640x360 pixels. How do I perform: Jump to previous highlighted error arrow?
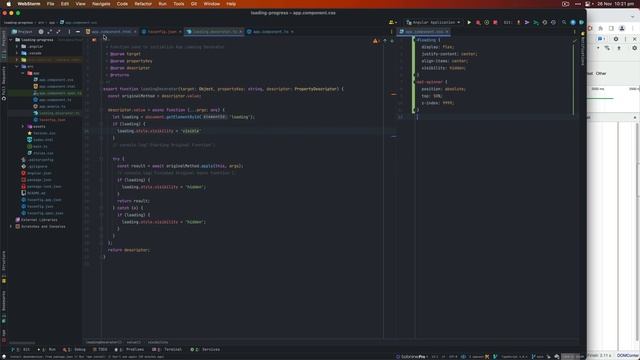(384, 41)
